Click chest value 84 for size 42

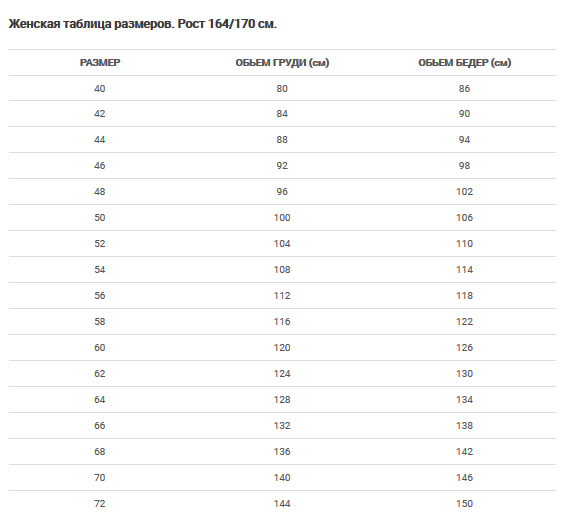(282, 114)
